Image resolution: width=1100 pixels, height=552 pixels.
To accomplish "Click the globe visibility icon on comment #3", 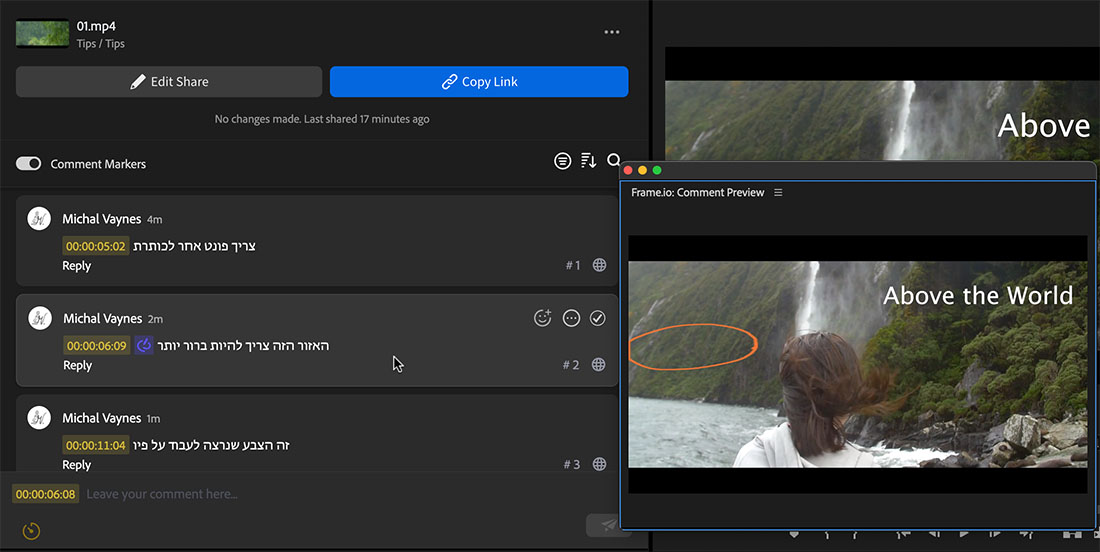I will [599, 464].
